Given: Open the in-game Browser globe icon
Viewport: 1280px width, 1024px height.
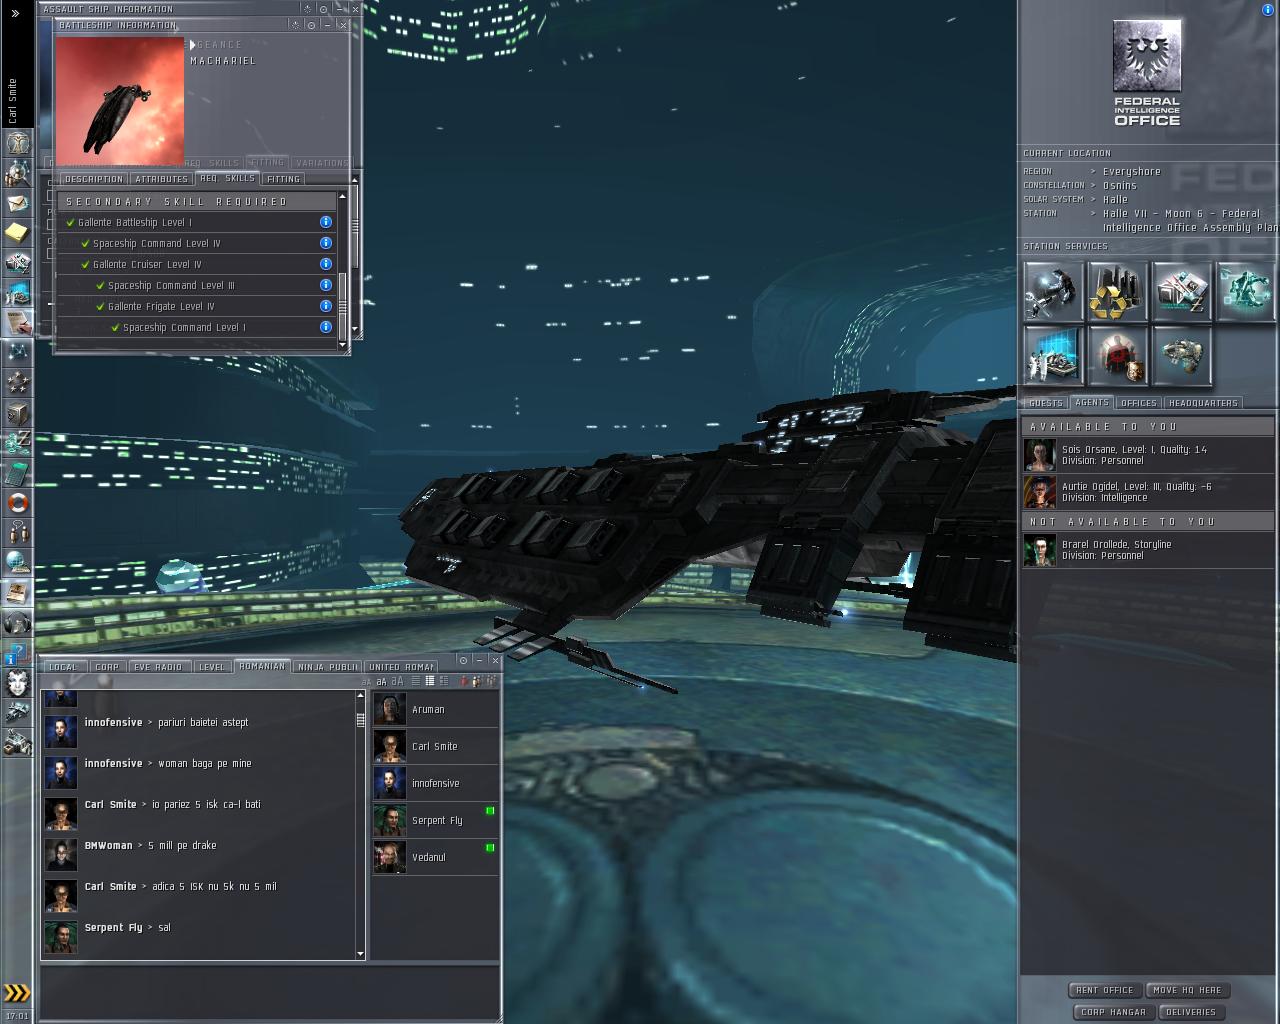Looking at the screenshot, I should click(17, 562).
